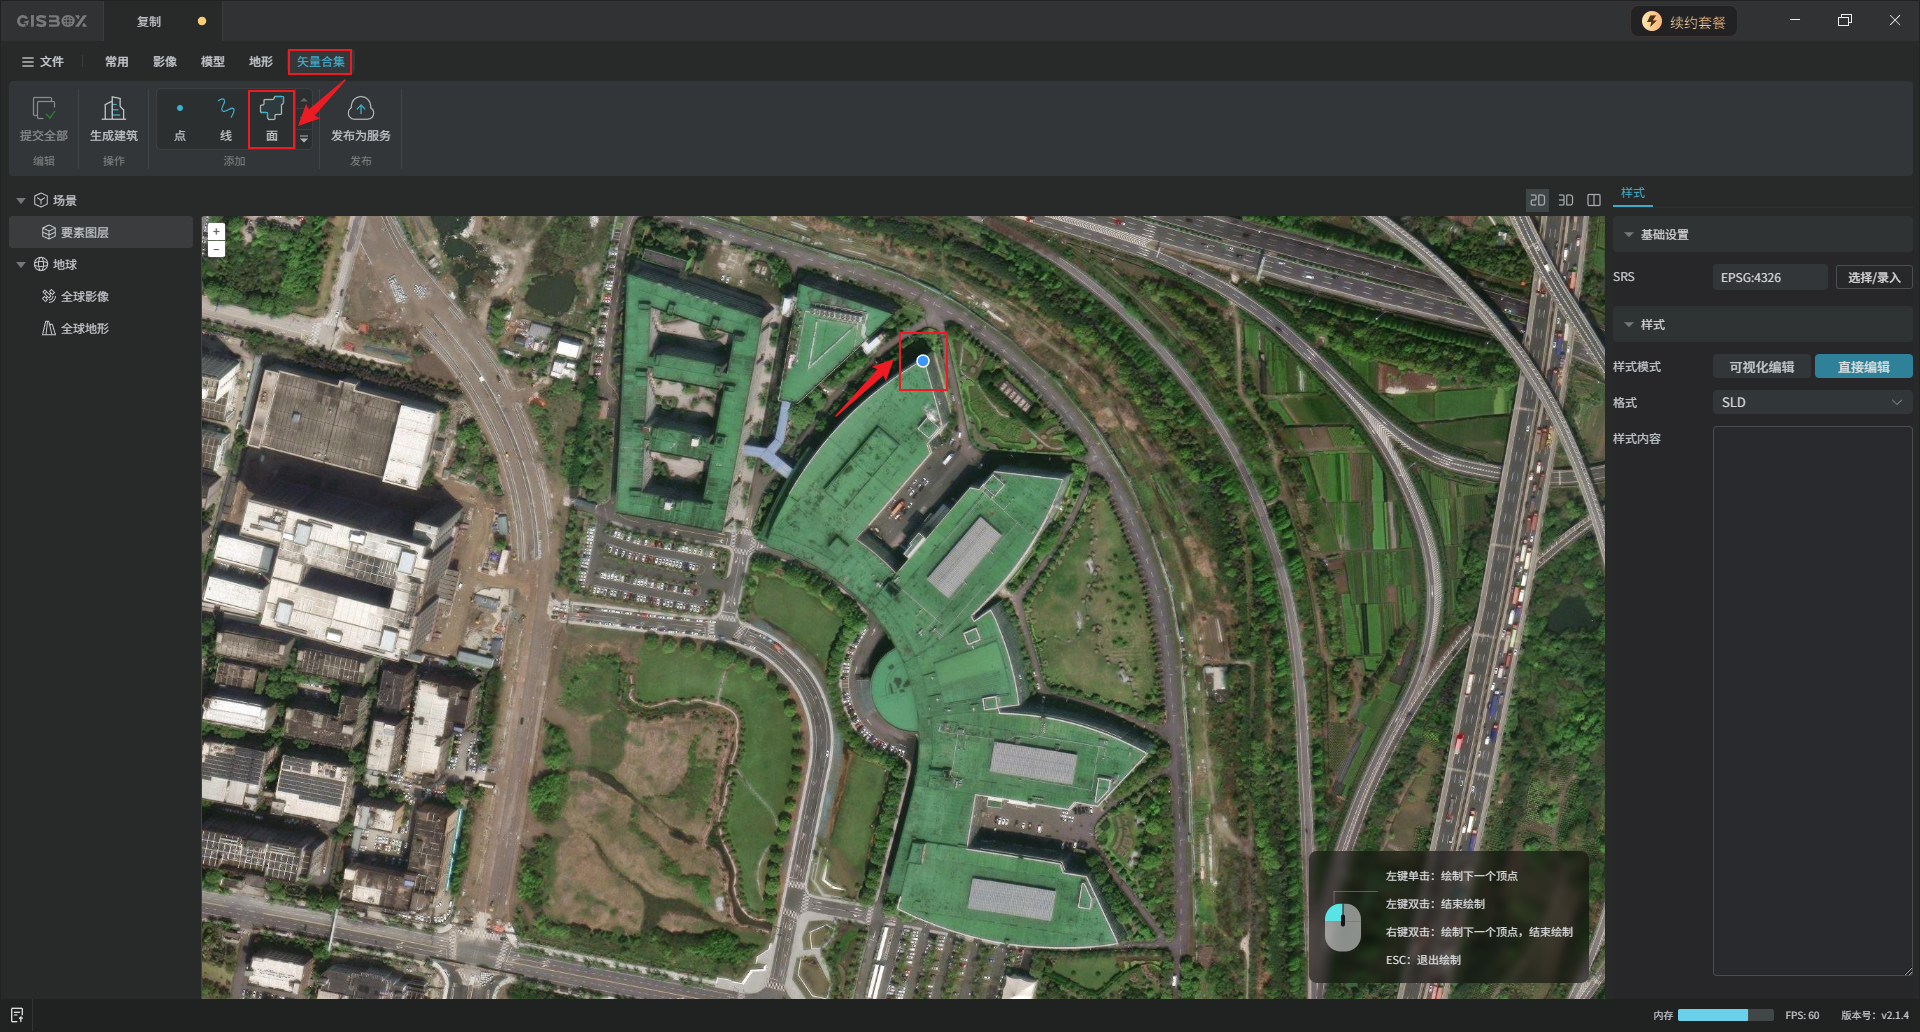Click the 生成建筑 generate building icon
The height and width of the screenshot is (1032, 1920).
pos(114,108)
